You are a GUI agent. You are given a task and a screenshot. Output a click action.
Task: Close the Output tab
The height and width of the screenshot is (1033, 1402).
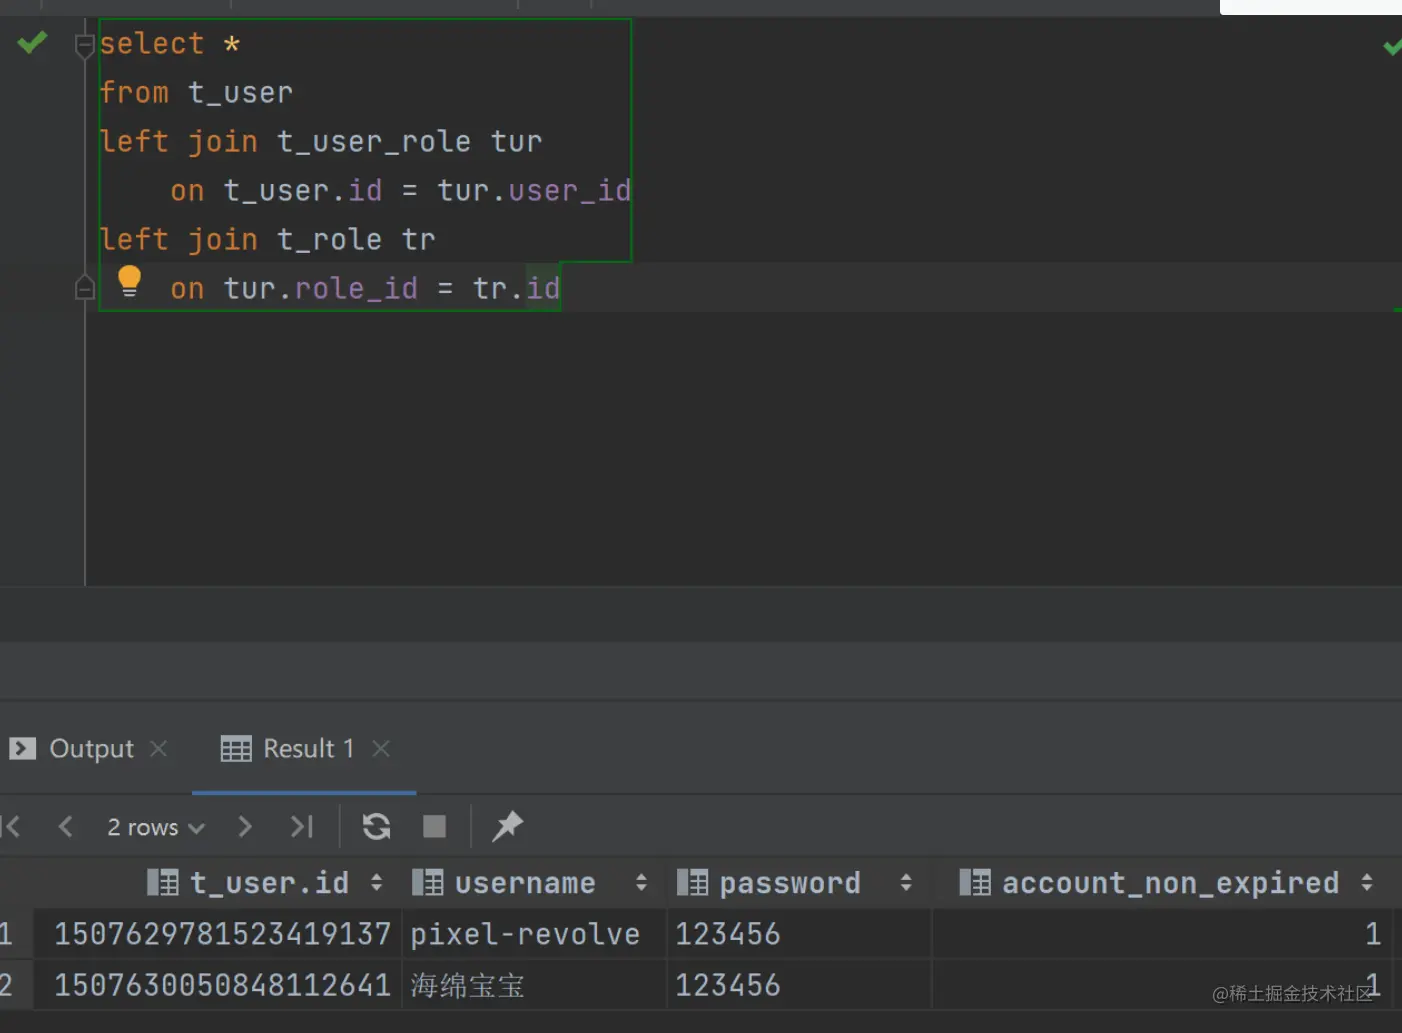click(x=158, y=748)
